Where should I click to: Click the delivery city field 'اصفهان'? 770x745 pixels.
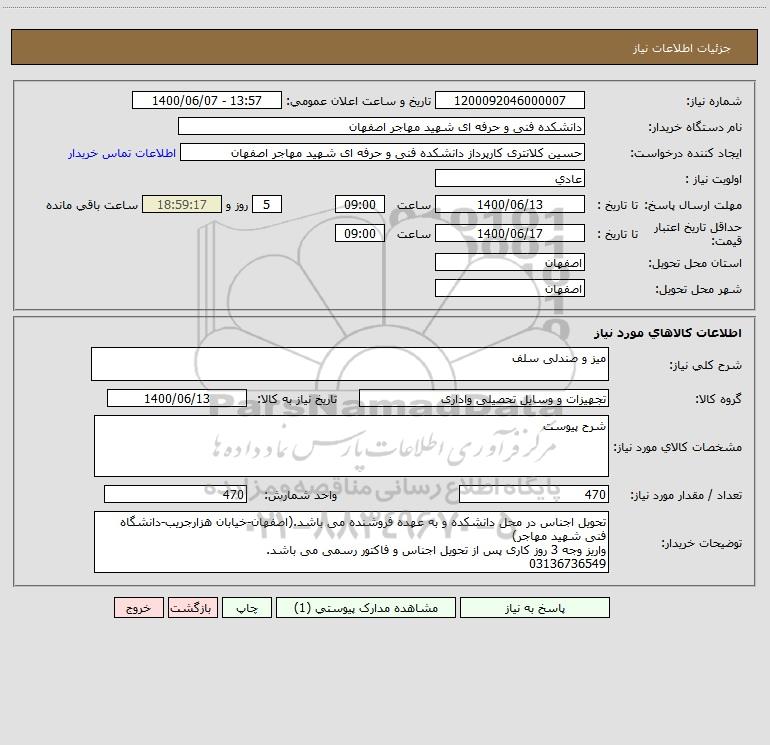[x=510, y=288]
